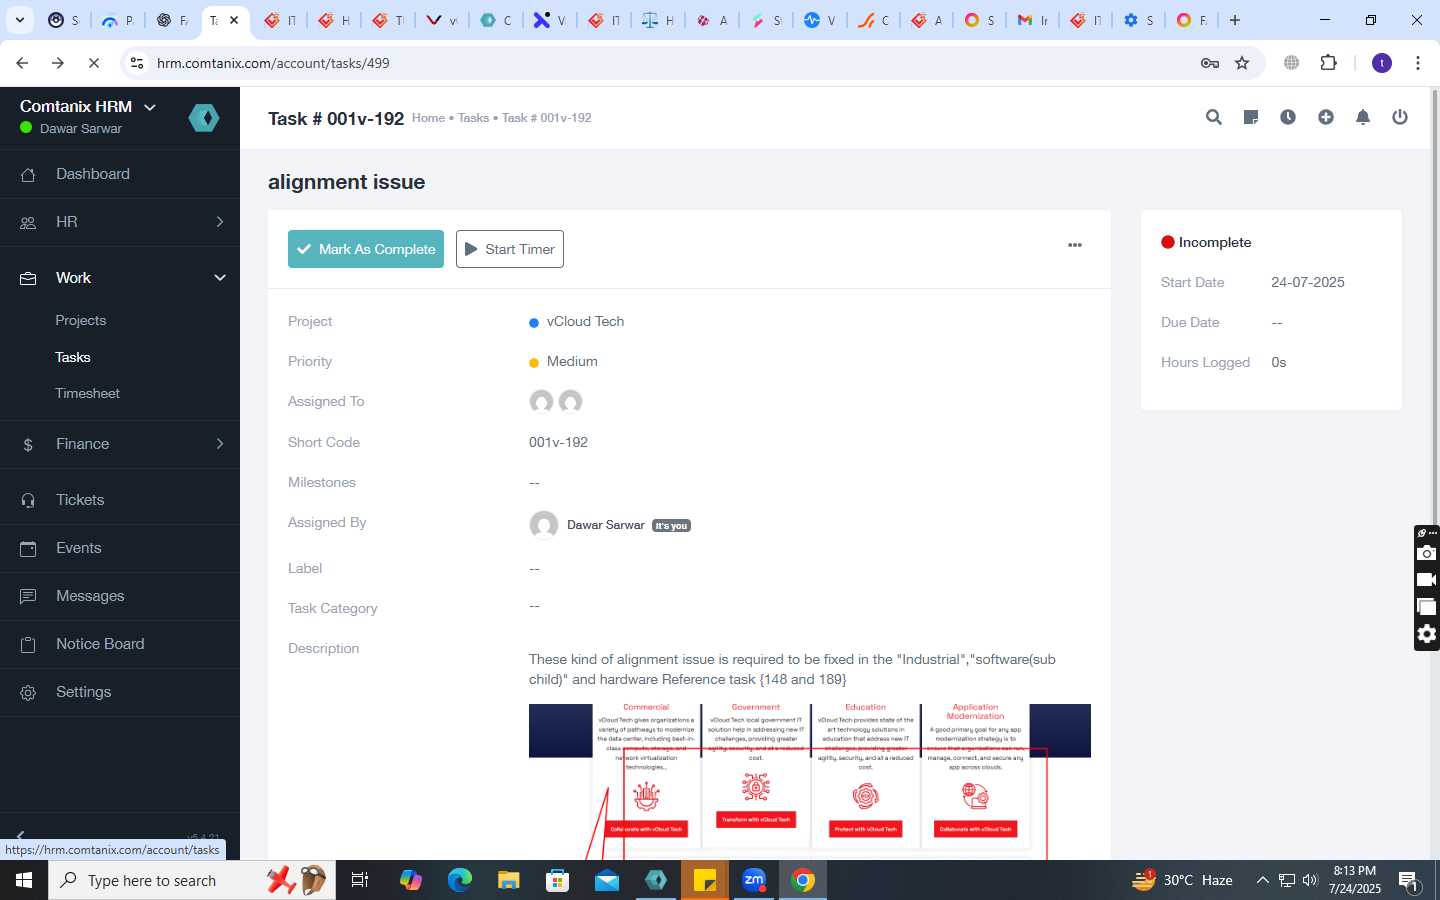Stop the page loading

(x=93, y=63)
